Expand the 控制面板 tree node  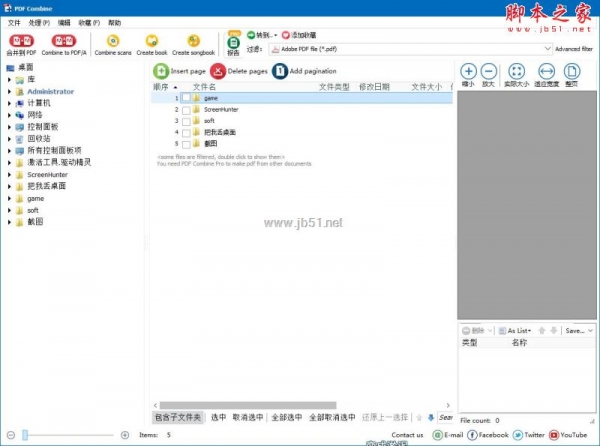(x=10, y=127)
